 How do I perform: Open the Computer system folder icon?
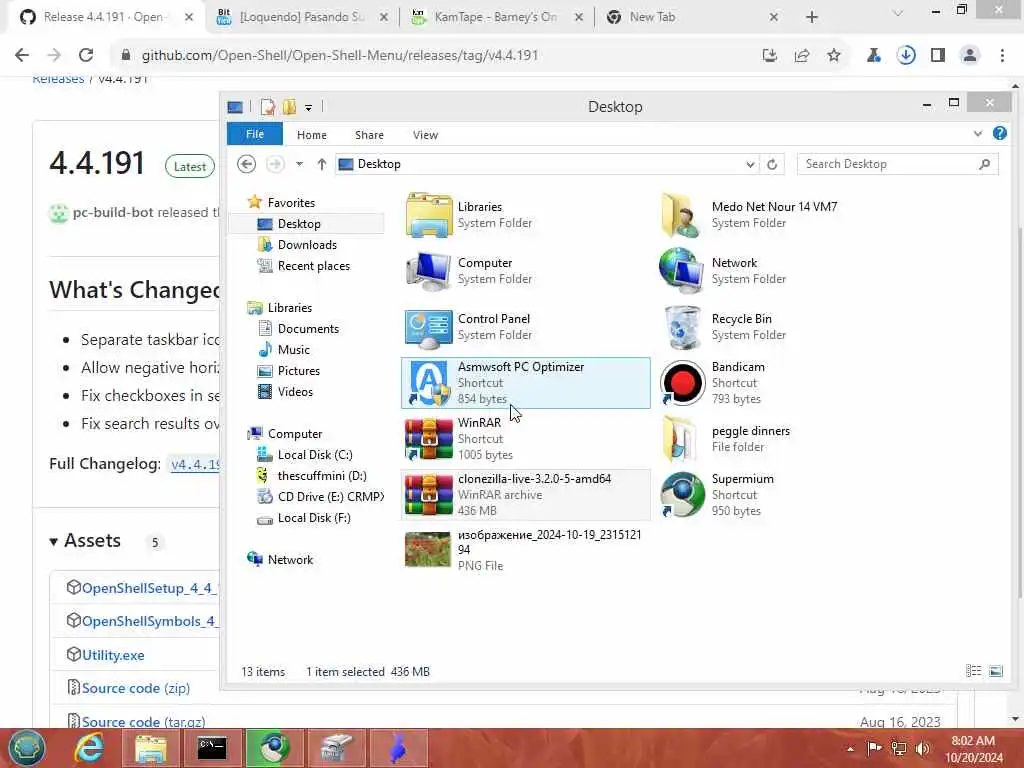[428, 271]
